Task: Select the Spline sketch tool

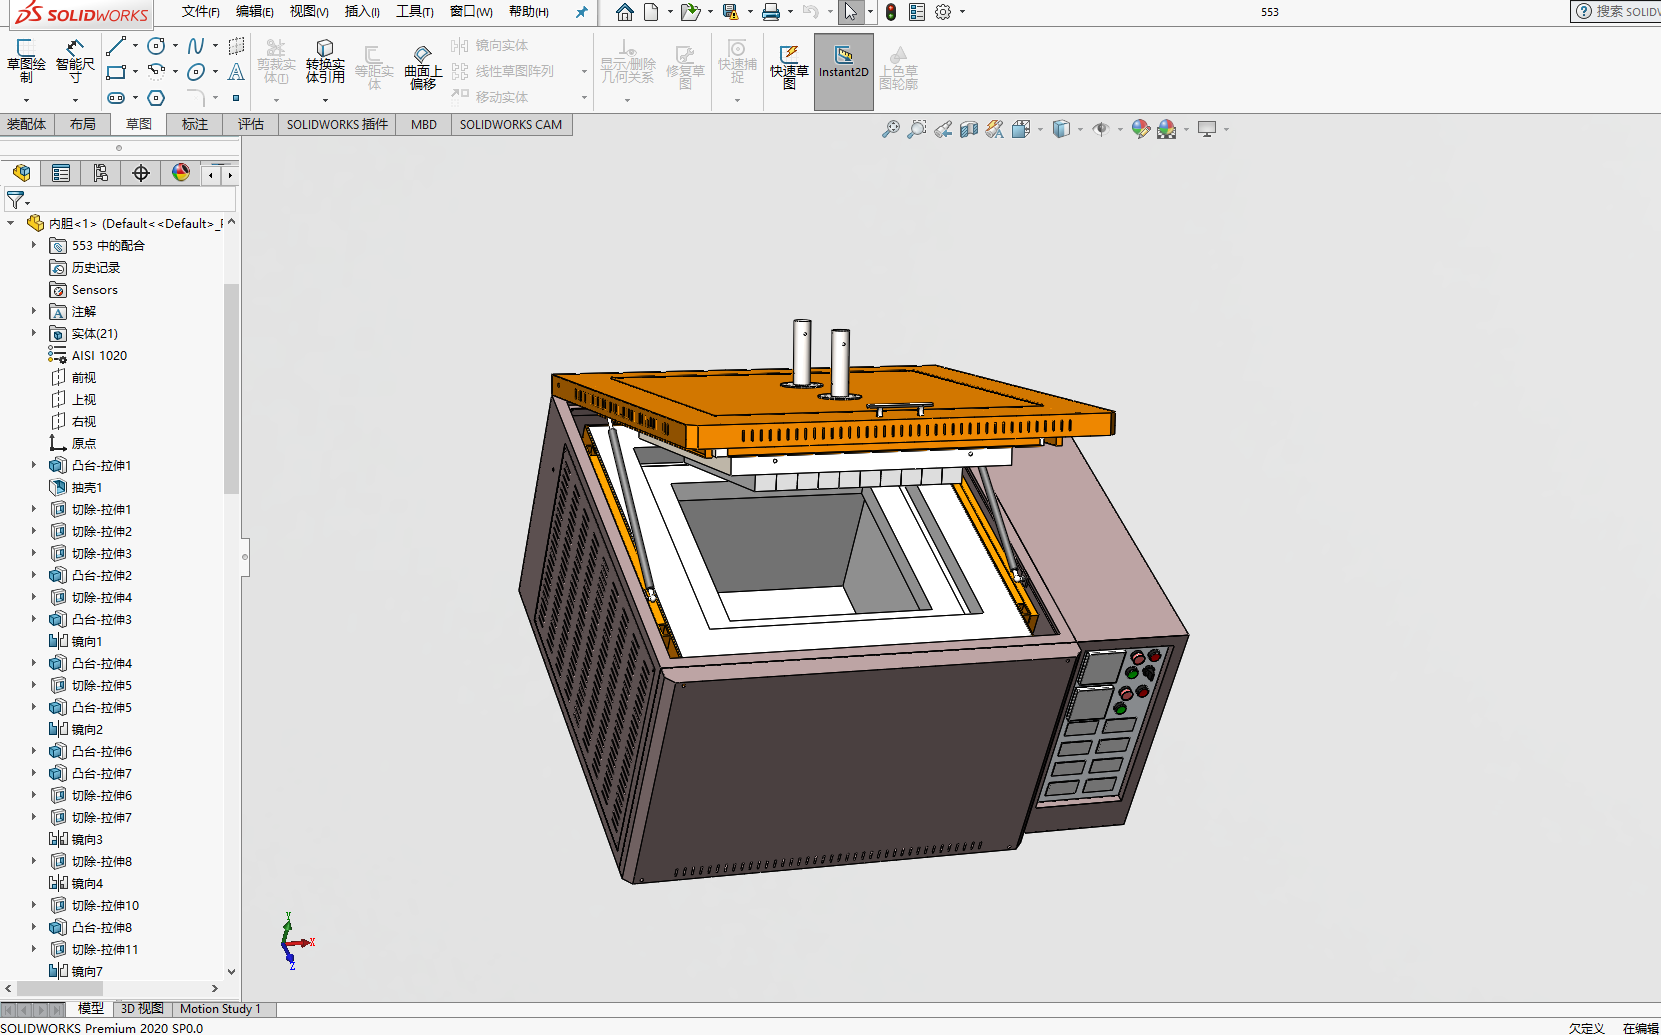Action: click(x=196, y=46)
